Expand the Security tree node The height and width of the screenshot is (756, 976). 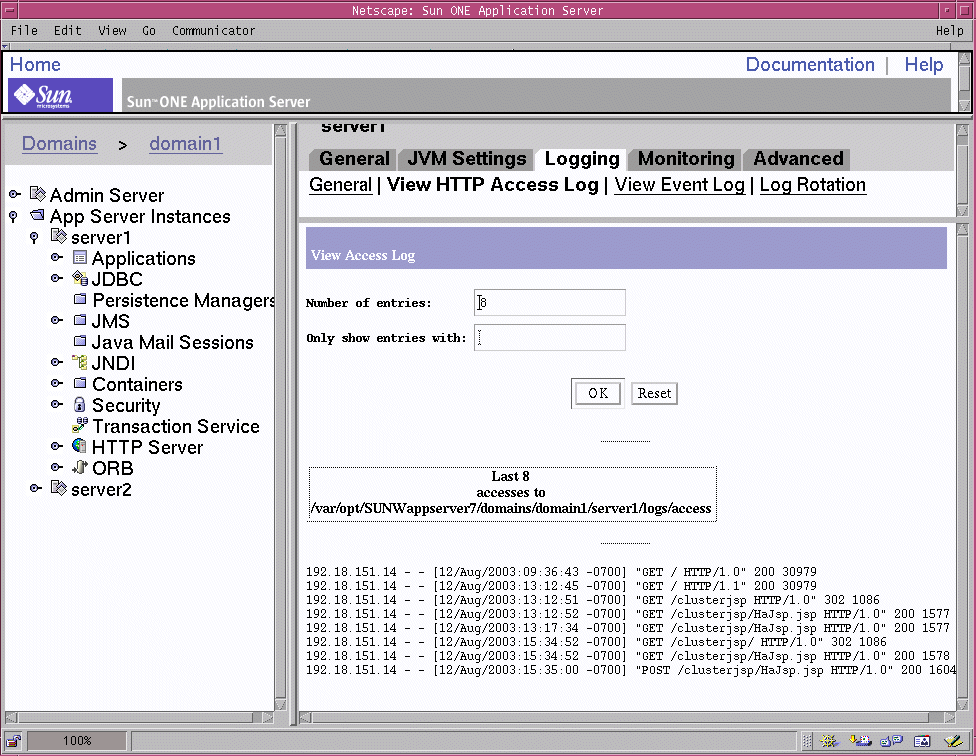click(x=57, y=404)
